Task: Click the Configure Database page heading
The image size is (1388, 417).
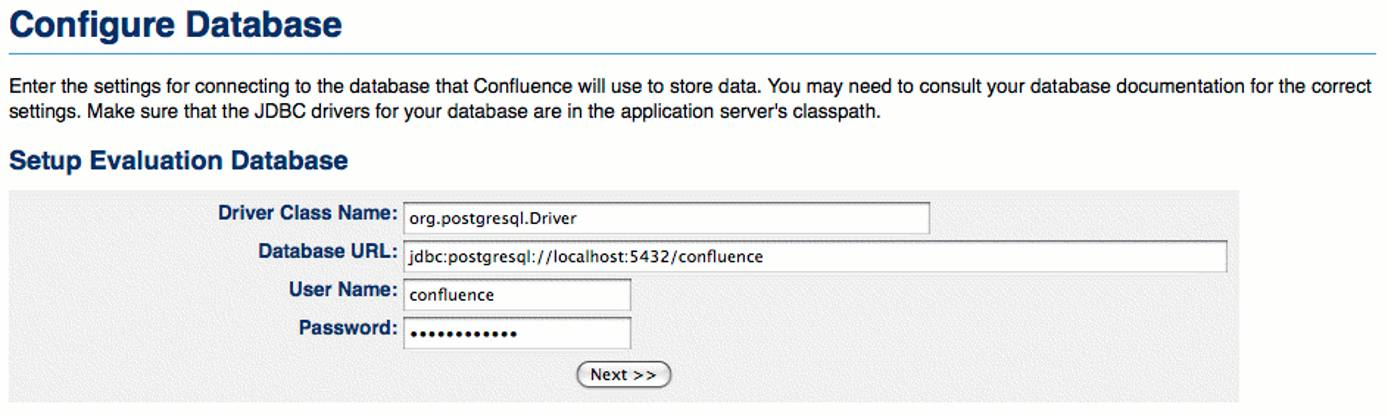Action: coord(176,25)
